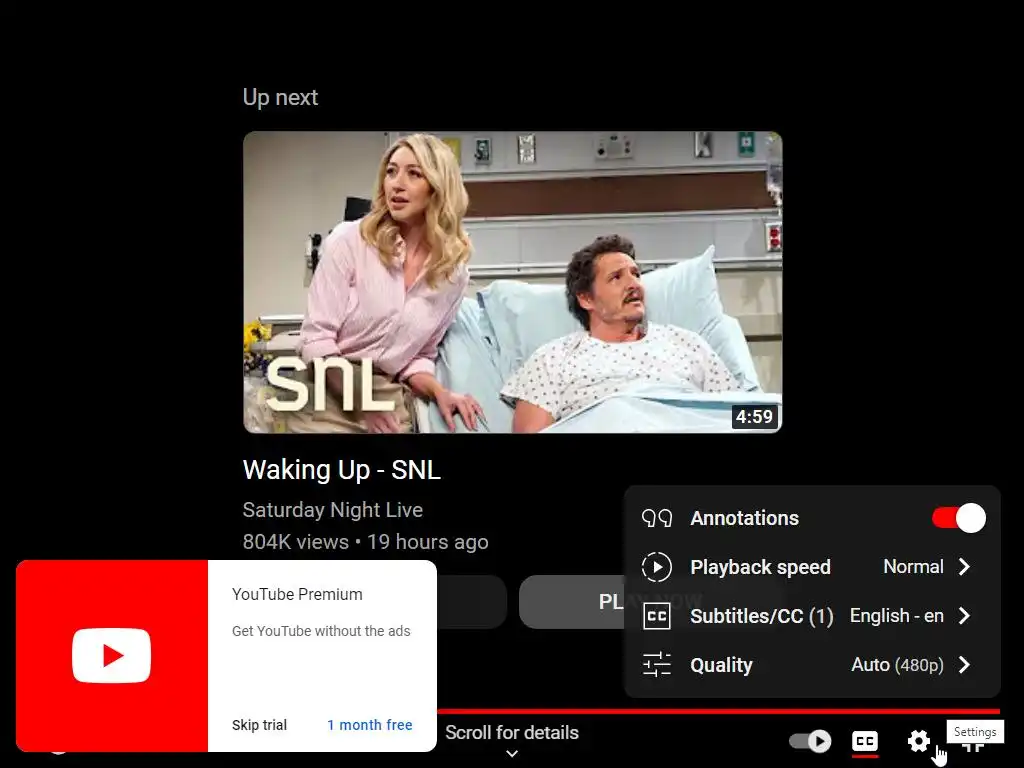Click the 4:59 duration badge
Image resolution: width=1024 pixels, height=768 pixels.
754,417
